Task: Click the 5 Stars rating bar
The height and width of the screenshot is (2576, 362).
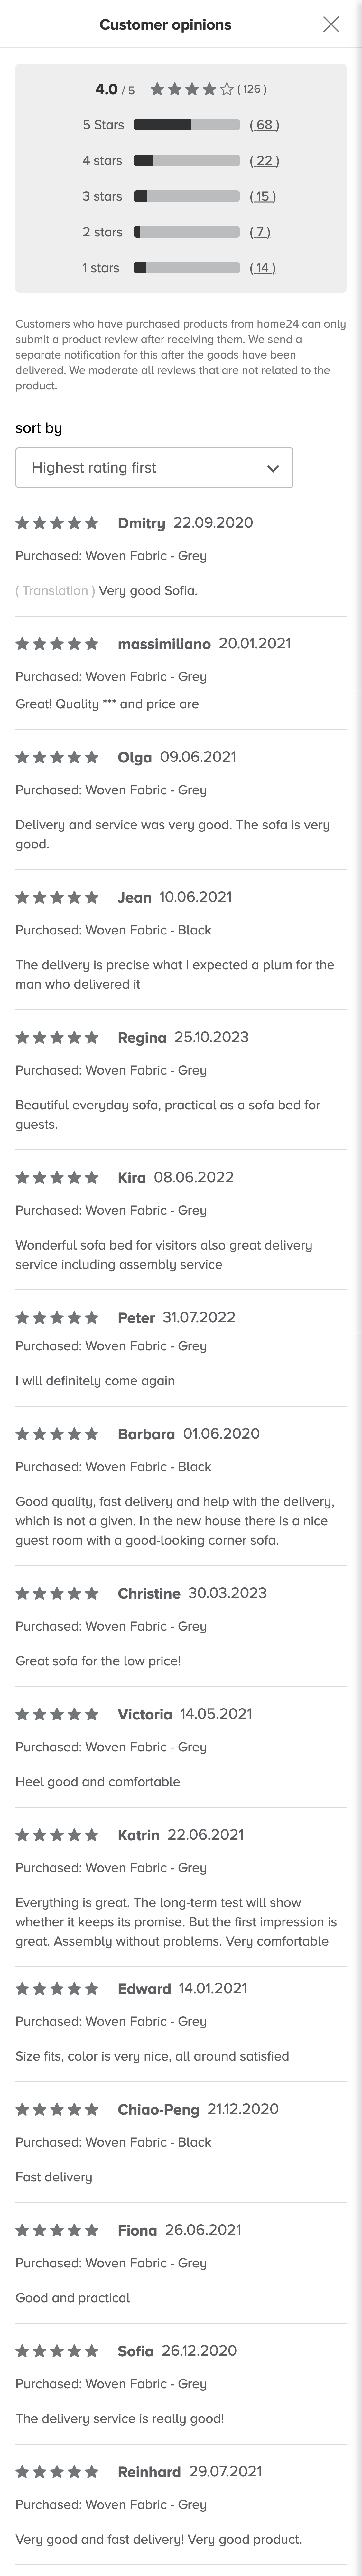Action: coord(186,125)
